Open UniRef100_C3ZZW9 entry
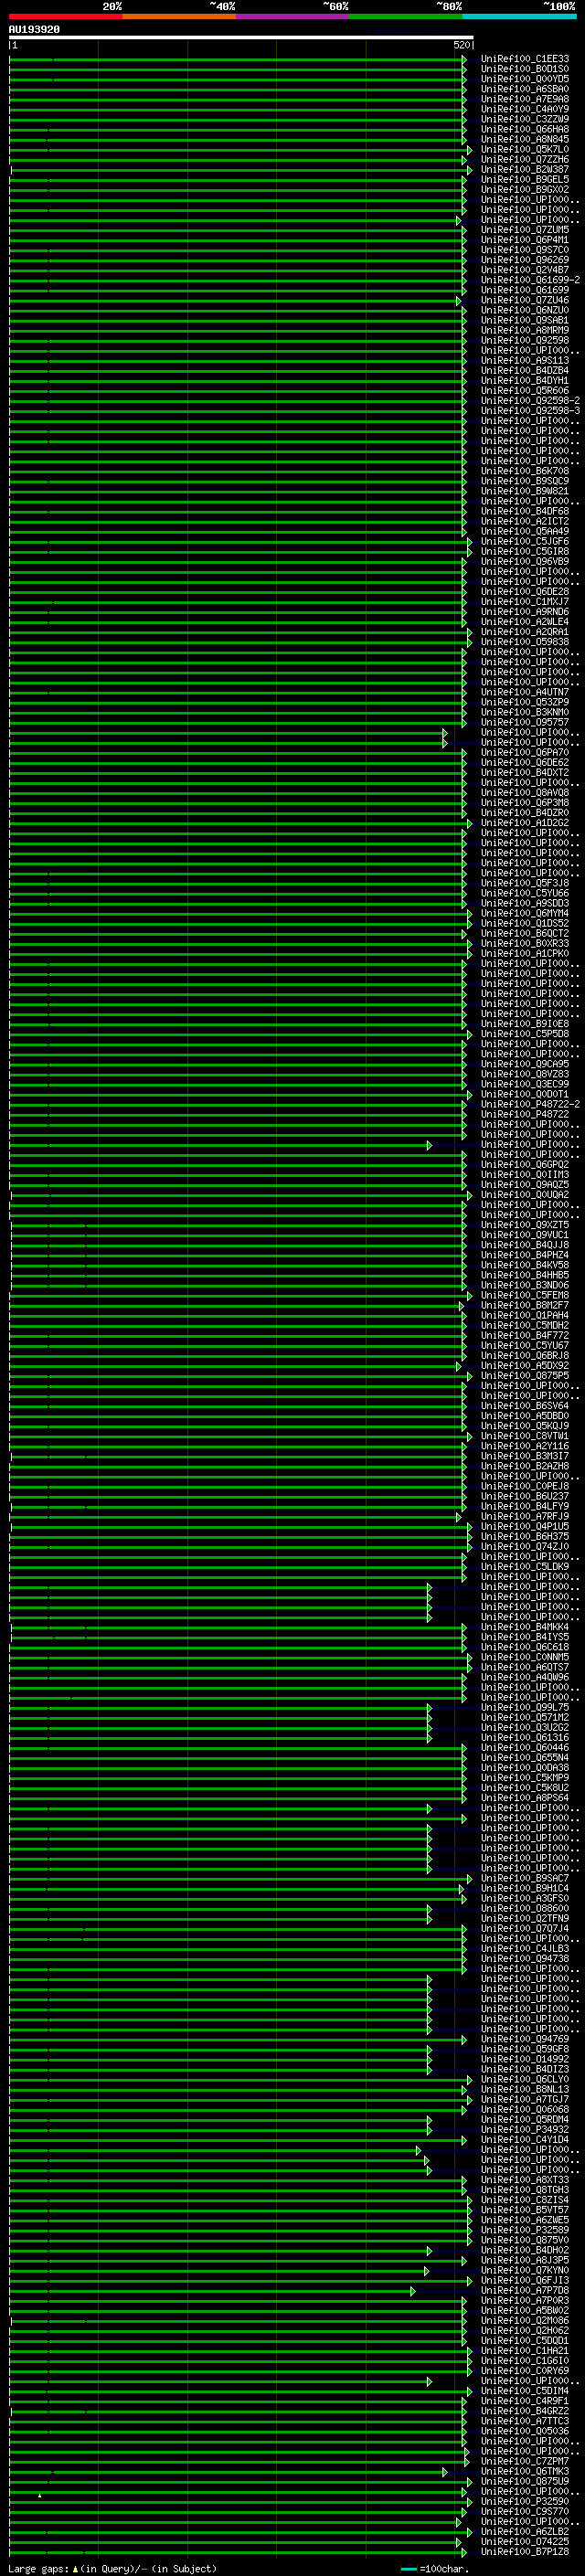 tap(525, 119)
